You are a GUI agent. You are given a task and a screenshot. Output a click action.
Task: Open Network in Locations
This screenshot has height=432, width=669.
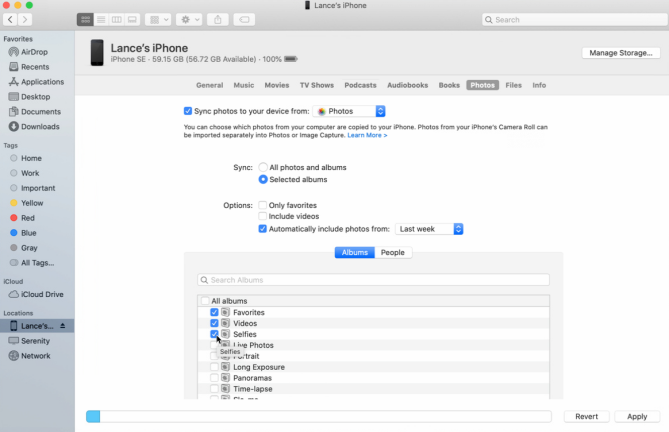[x=37, y=356]
